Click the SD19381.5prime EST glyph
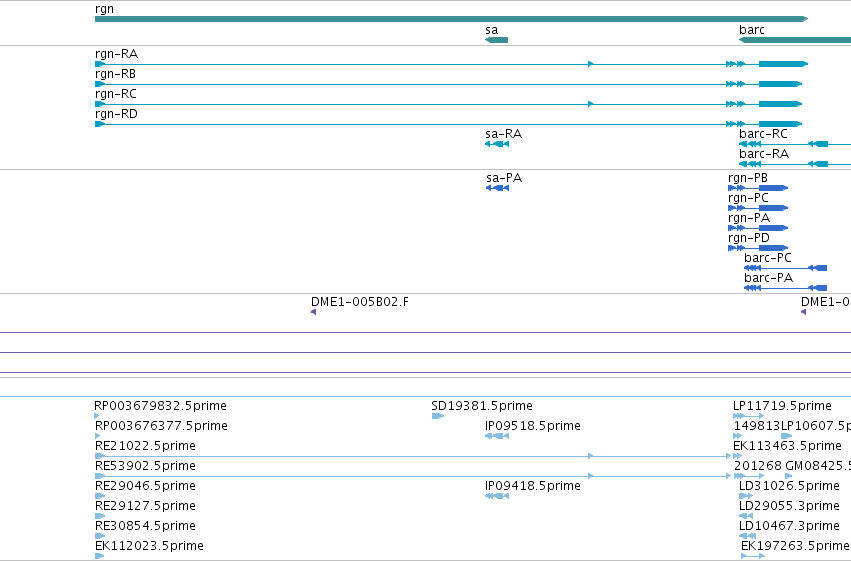The image size is (851, 561). 438,416
